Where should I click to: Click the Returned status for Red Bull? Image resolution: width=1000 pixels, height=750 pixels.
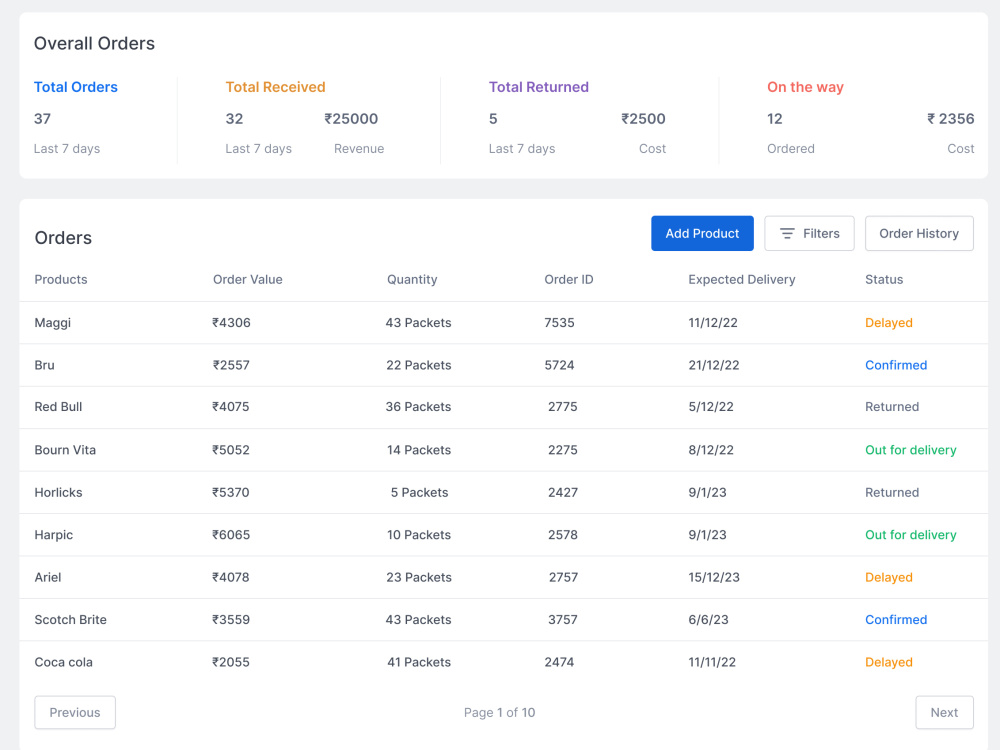[892, 407]
